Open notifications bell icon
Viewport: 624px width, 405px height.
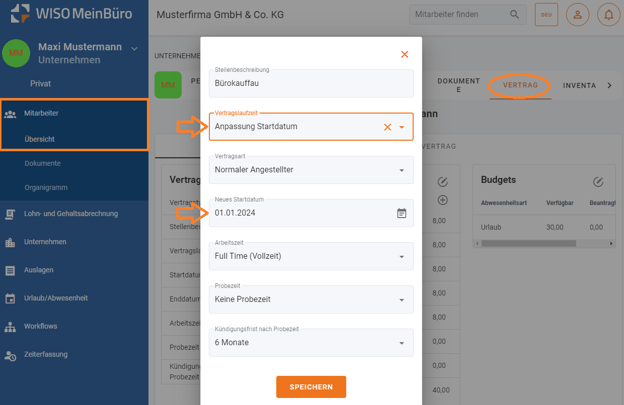pyautogui.click(x=608, y=15)
